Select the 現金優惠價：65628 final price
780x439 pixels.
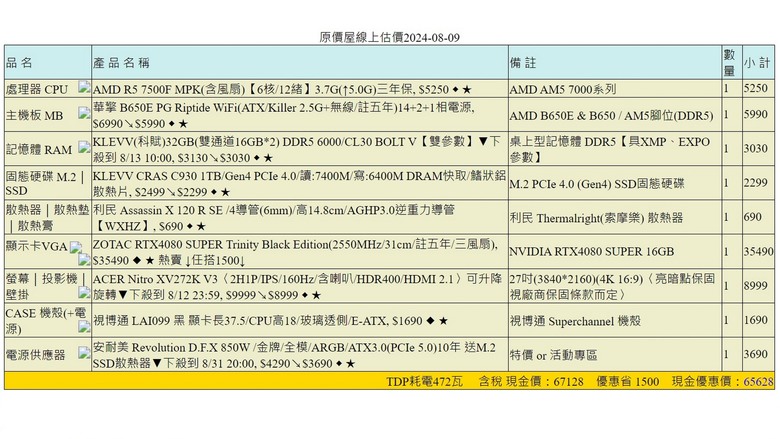(723, 381)
